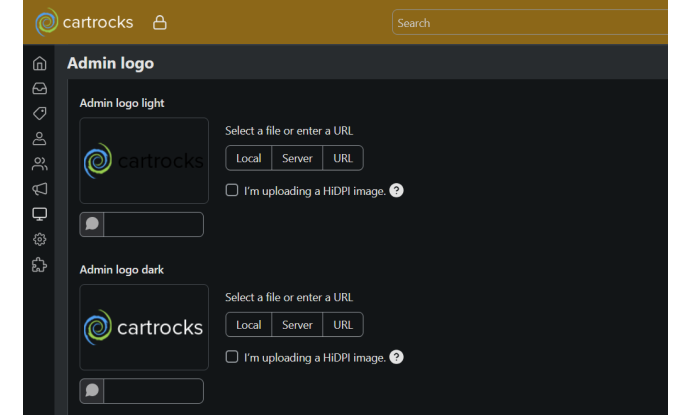Click alt text field under dark logo
The width and height of the screenshot is (692, 415).
click(154, 391)
